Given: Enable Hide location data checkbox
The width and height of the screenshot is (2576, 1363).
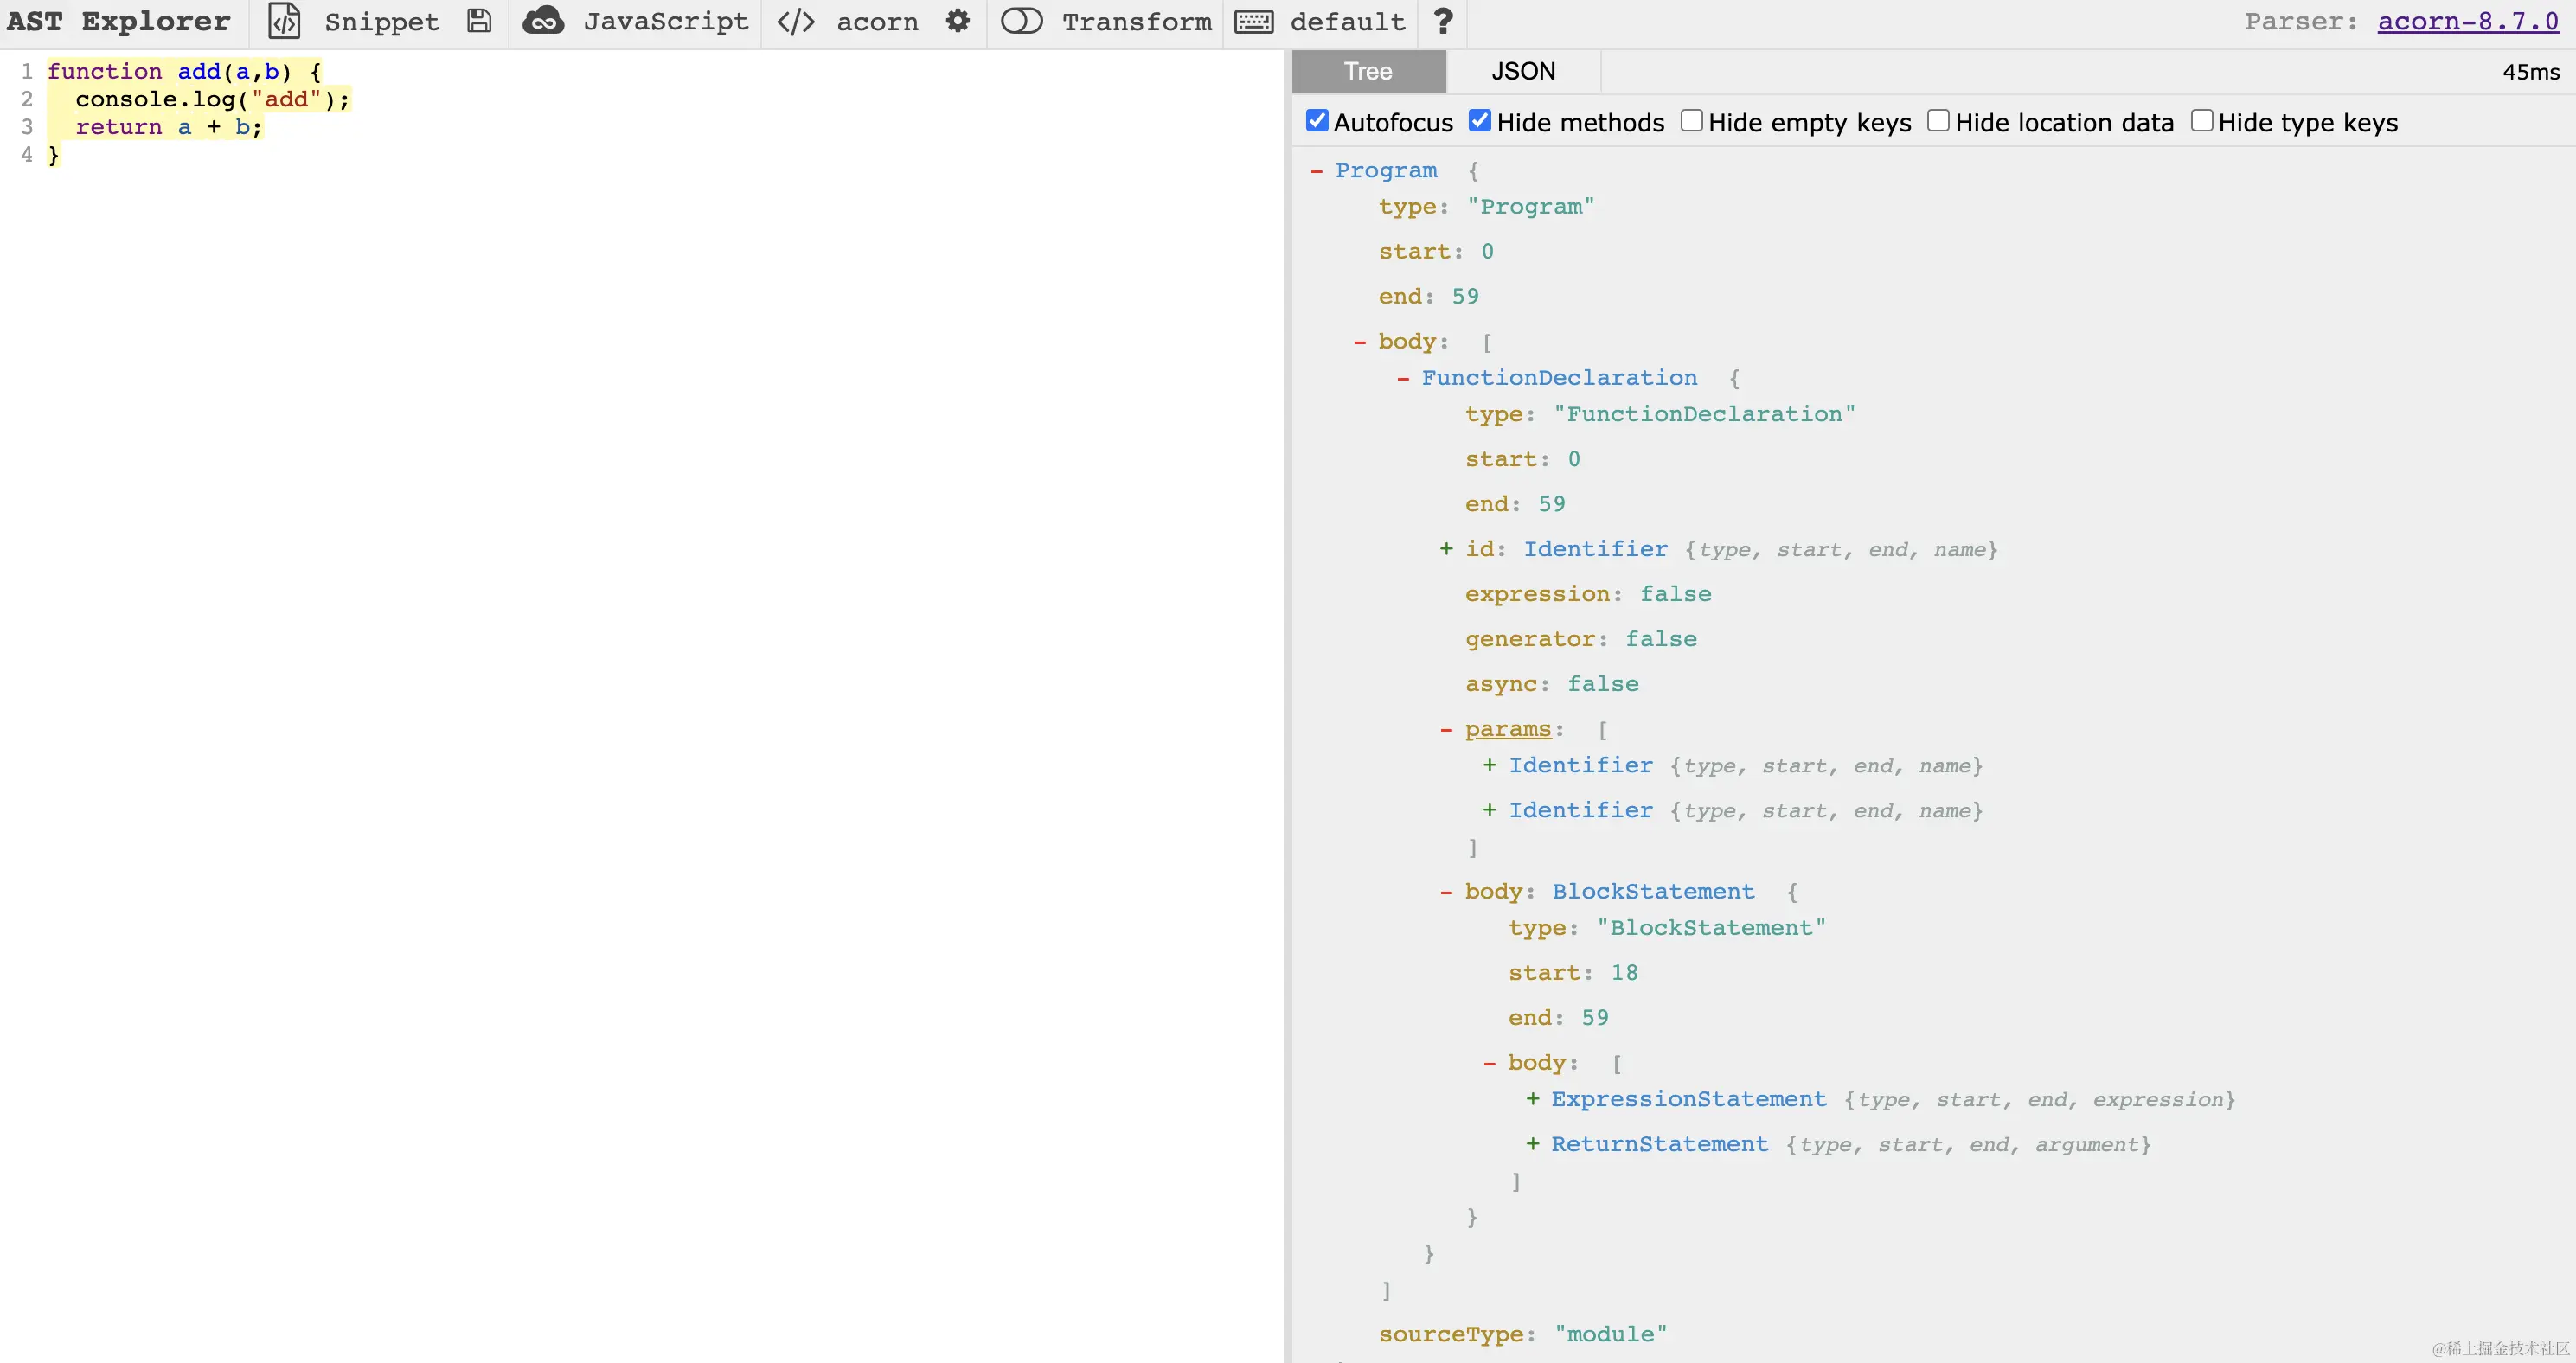Looking at the screenshot, I should [x=1938, y=122].
